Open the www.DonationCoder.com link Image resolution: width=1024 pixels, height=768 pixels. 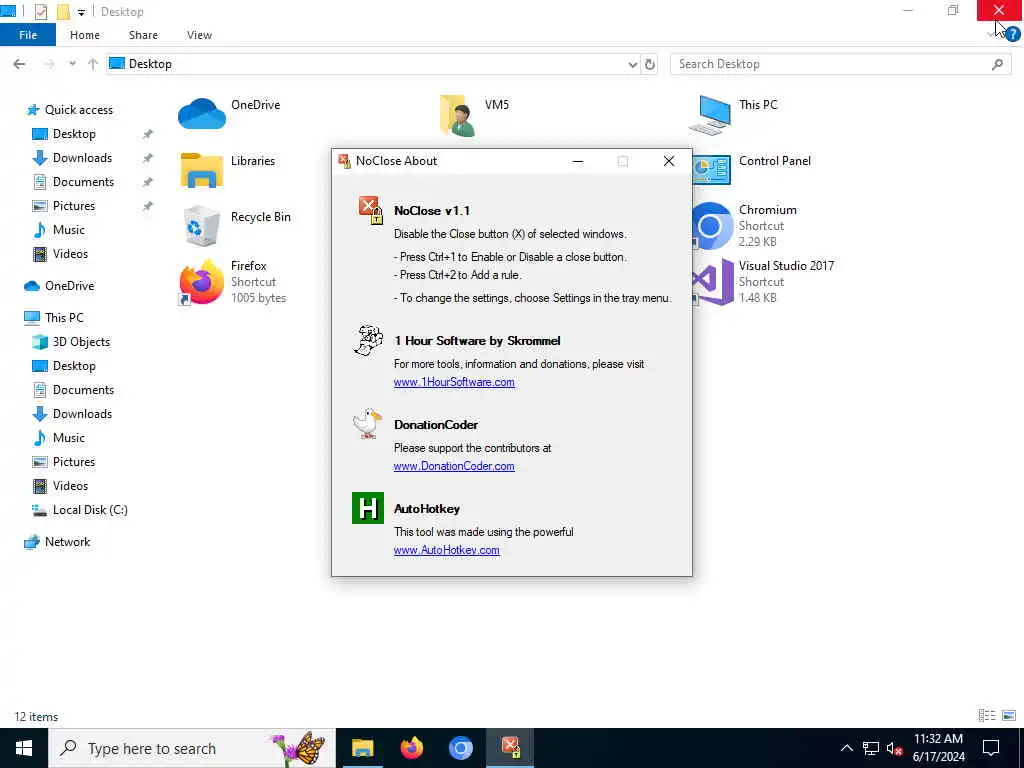pyautogui.click(x=454, y=466)
